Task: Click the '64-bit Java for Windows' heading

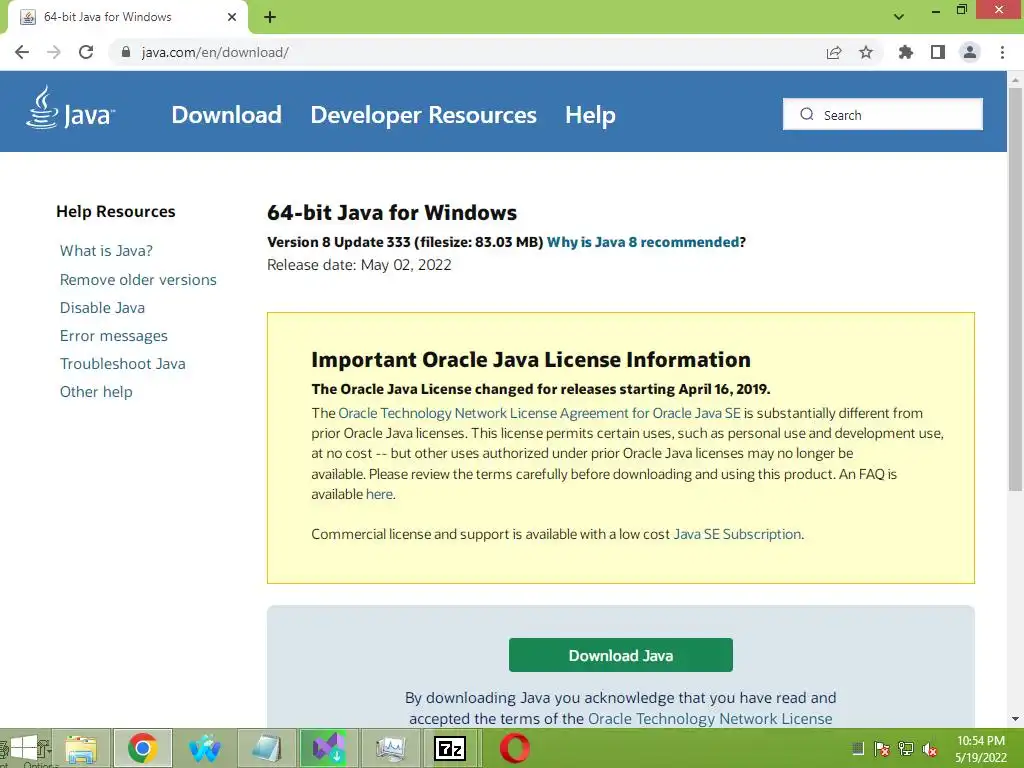Action: (392, 212)
